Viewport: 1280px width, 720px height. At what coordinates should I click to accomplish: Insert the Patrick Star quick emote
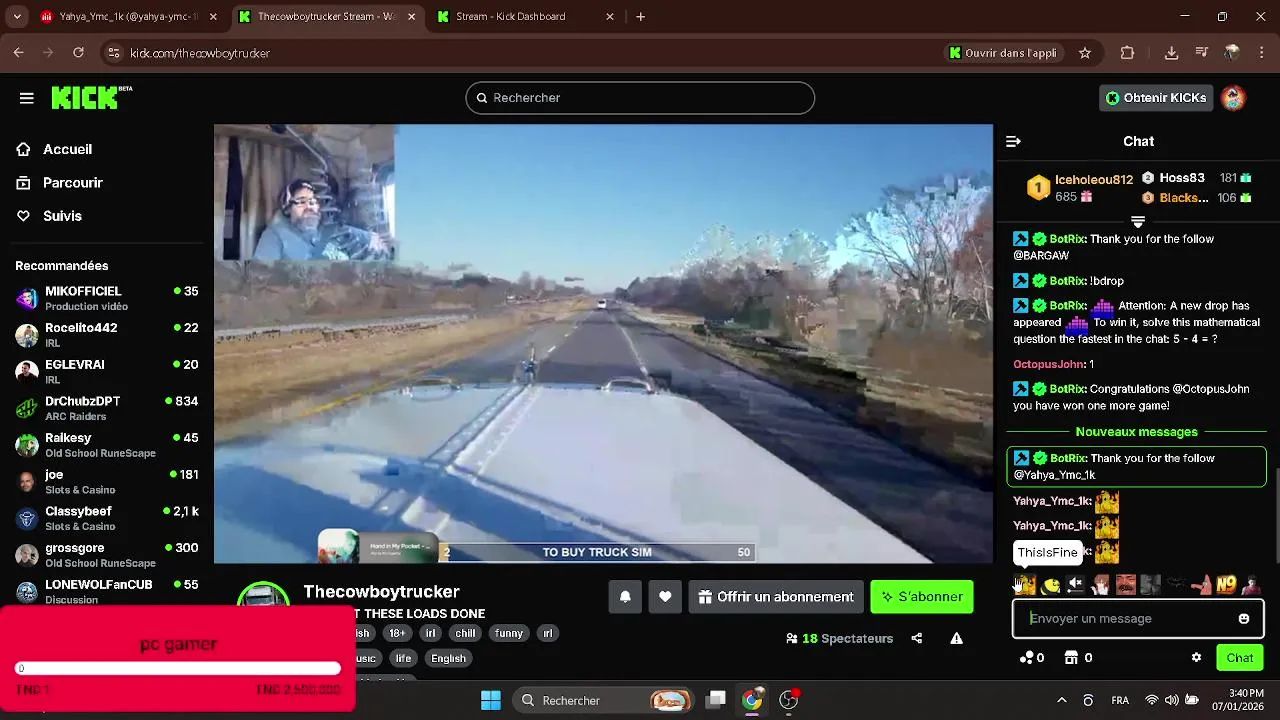pyautogui.click(x=1201, y=585)
